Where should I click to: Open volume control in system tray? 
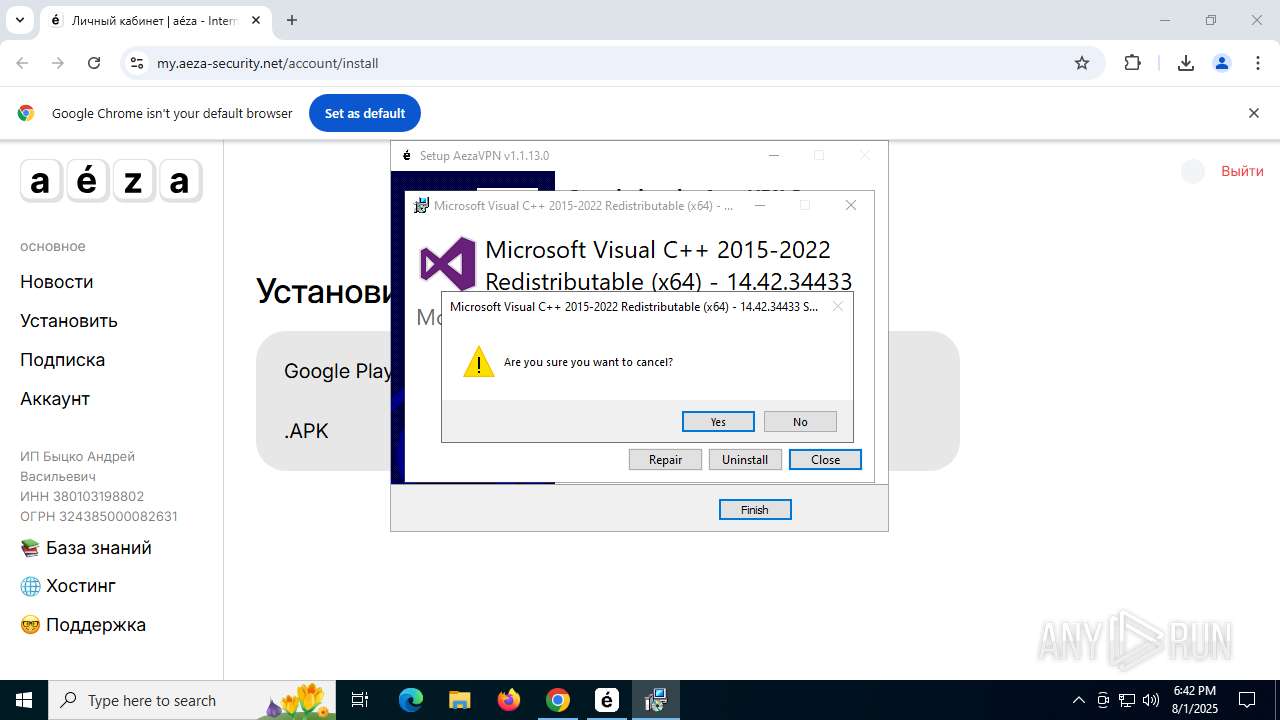coord(1151,700)
